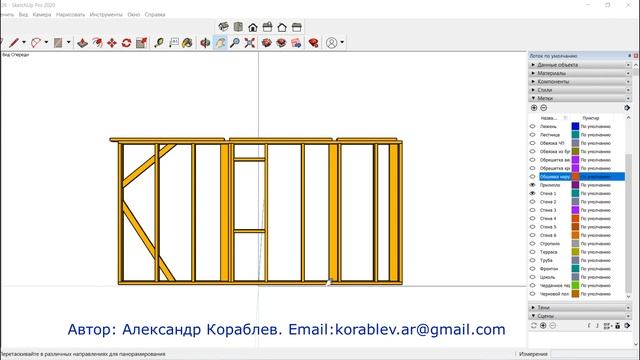Viewport: 640px width, 360px height.
Task: Switch to Top view
Action: point(238,27)
